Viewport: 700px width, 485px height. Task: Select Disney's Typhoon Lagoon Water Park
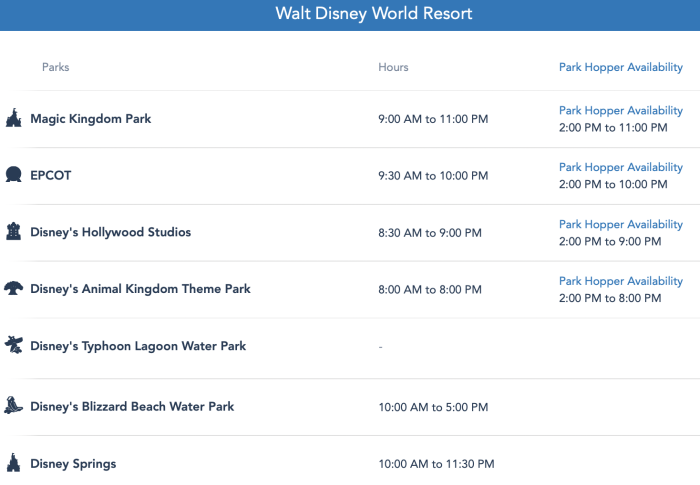click(x=138, y=346)
